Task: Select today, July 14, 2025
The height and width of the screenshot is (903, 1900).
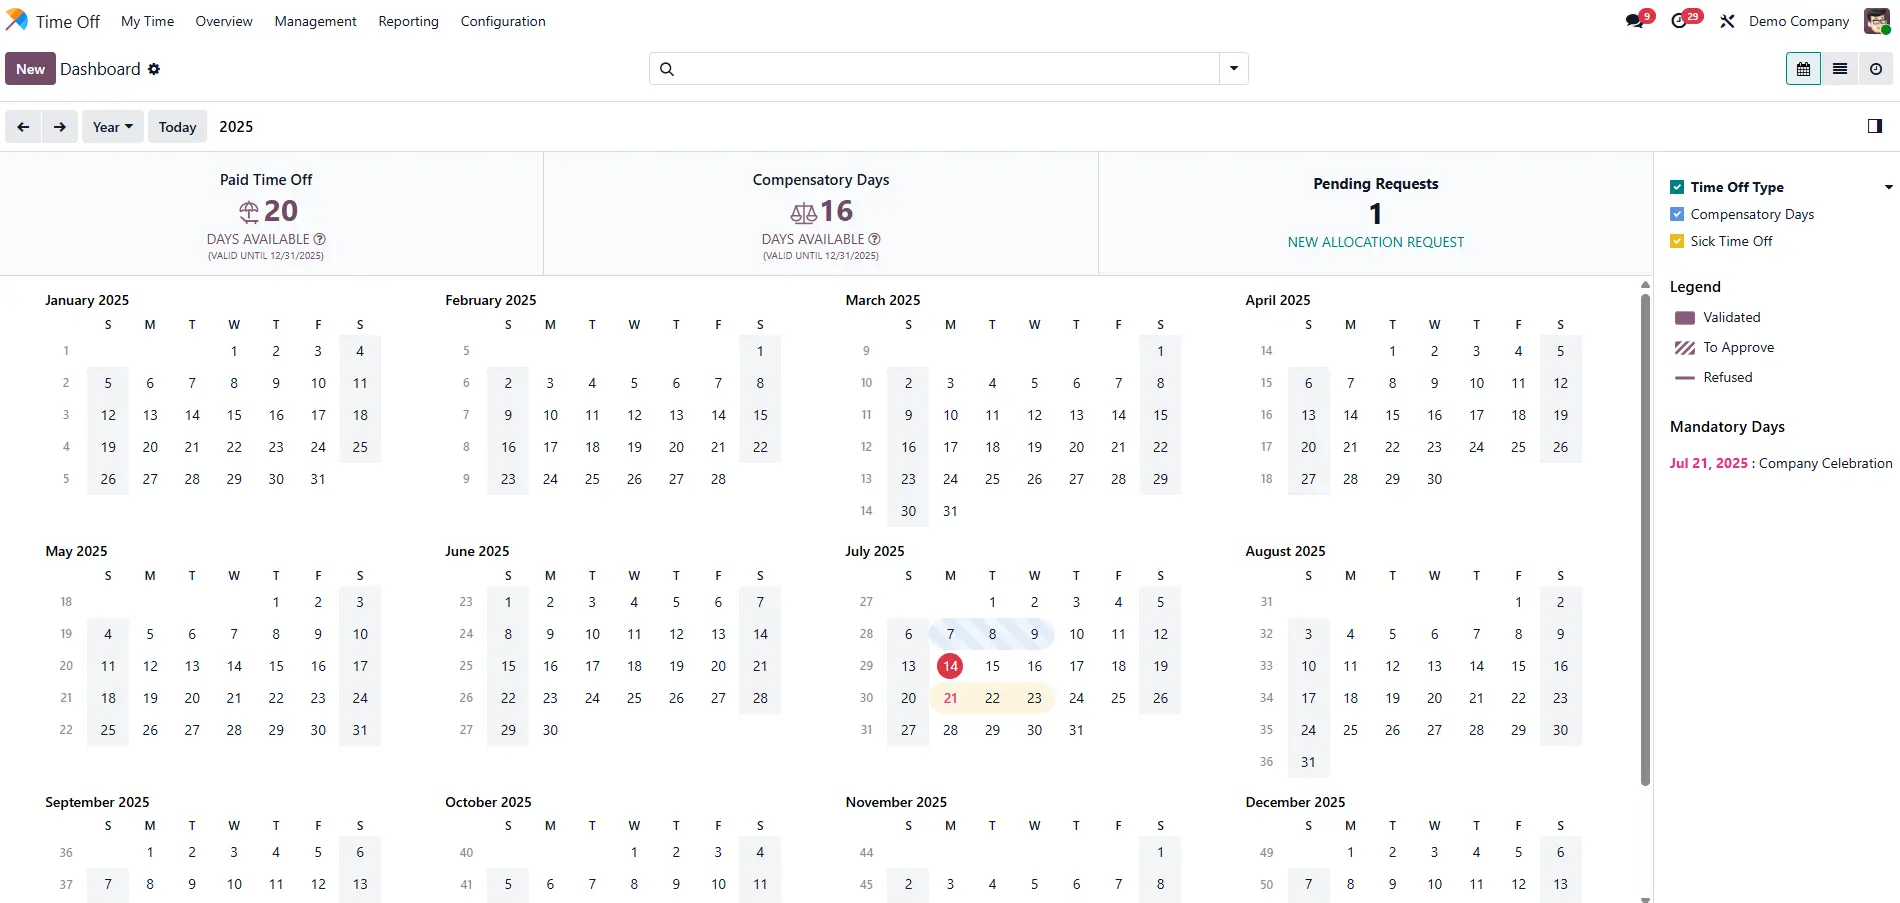Action: (x=950, y=666)
